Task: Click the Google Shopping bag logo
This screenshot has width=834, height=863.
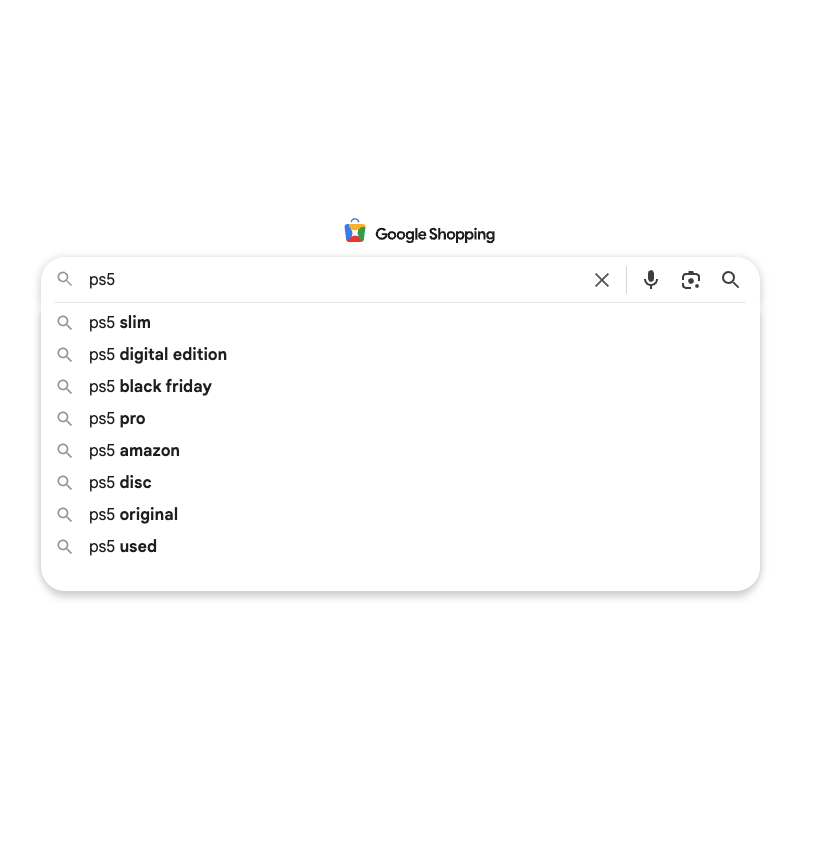Action: [x=355, y=230]
